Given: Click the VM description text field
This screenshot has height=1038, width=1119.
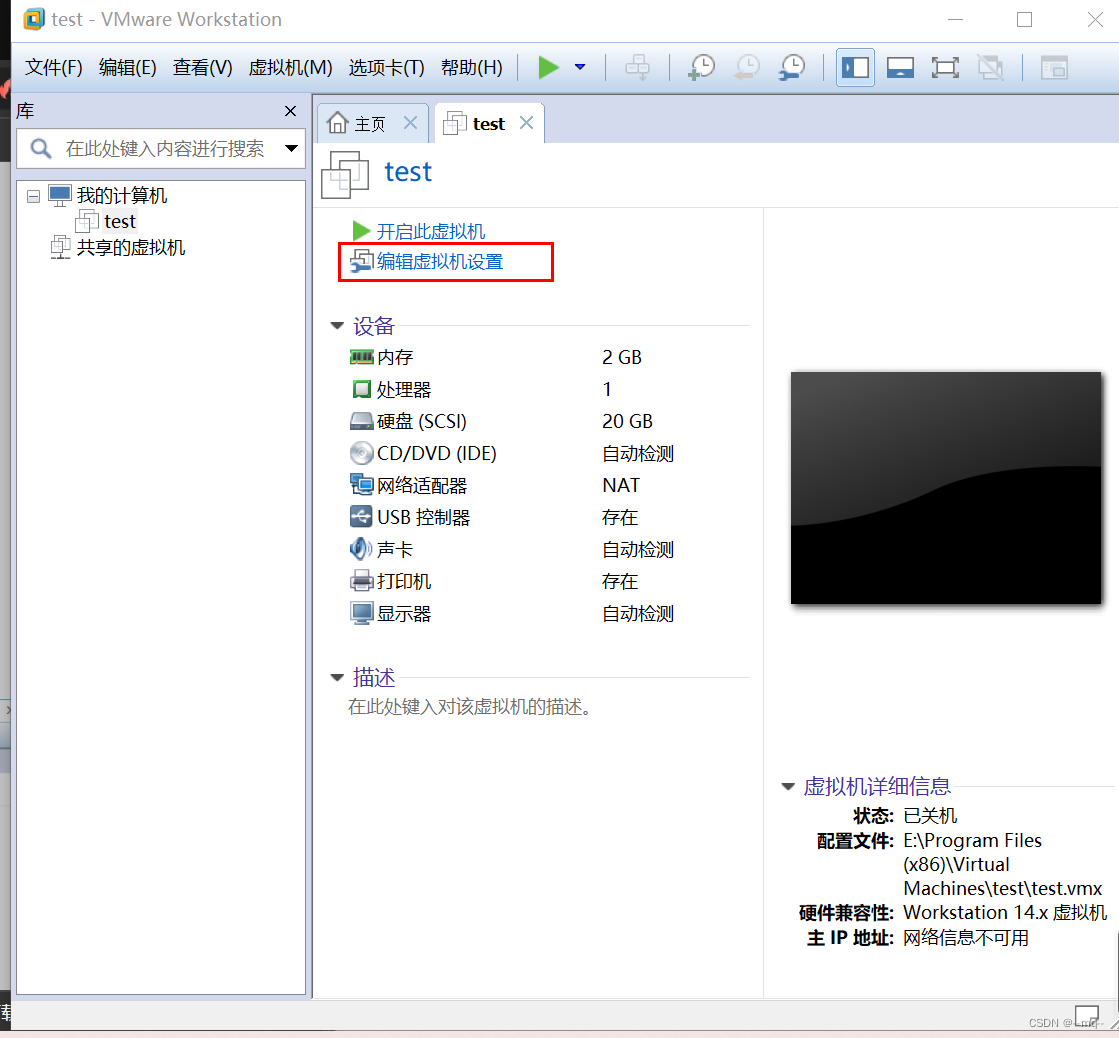Looking at the screenshot, I should [470, 707].
